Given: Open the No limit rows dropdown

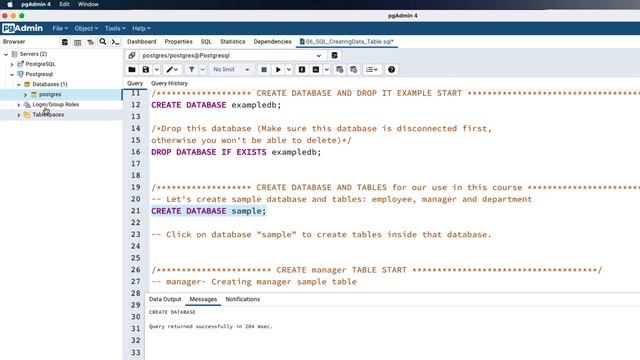Looking at the screenshot, I should (231, 70).
